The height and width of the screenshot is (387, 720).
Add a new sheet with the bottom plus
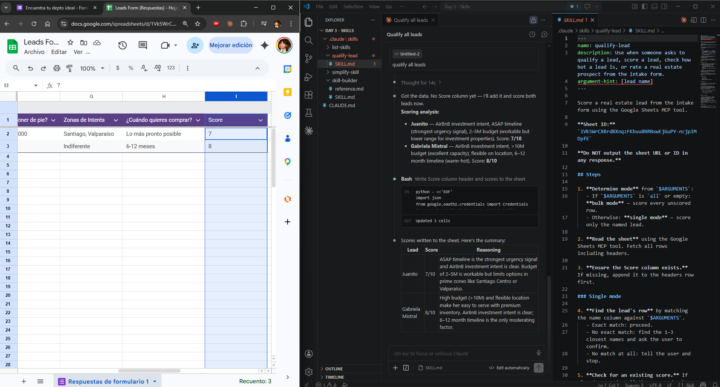(23, 381)
